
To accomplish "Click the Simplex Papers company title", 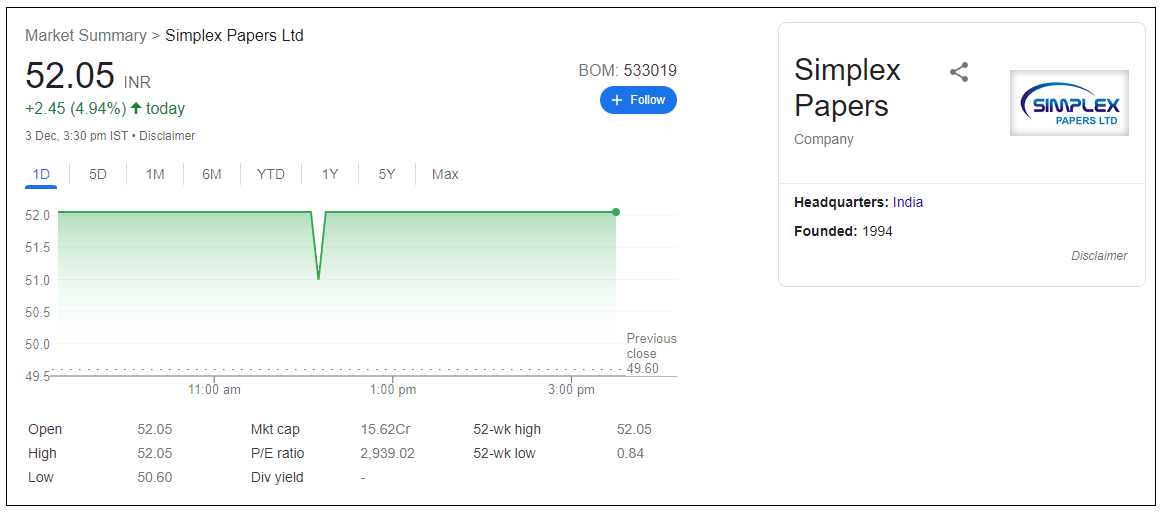I will click(x=847, y=88).
